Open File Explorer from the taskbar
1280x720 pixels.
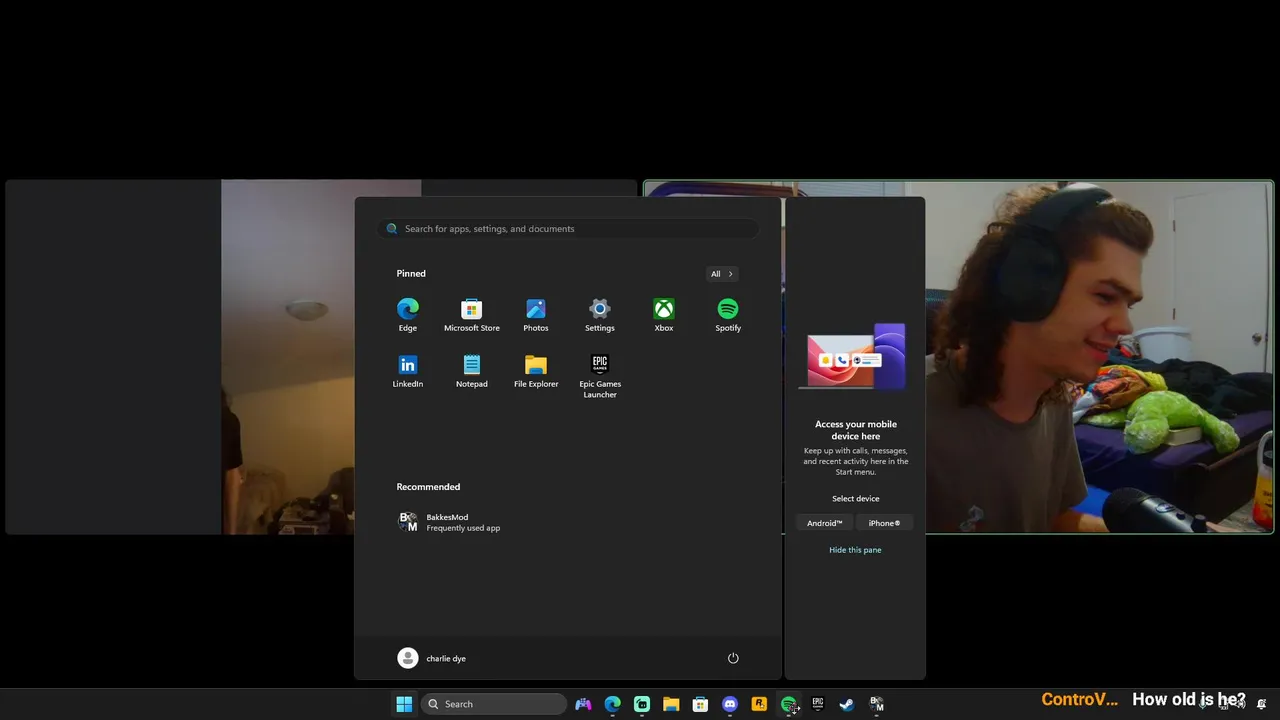[x=671, y=704]
